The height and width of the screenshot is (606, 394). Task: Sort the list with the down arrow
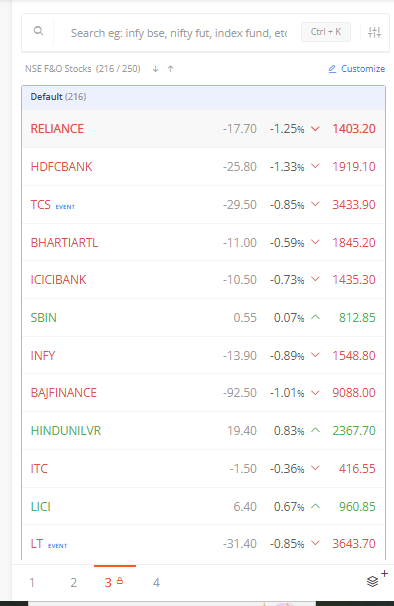pyautogui.click(x=155, y=69)
